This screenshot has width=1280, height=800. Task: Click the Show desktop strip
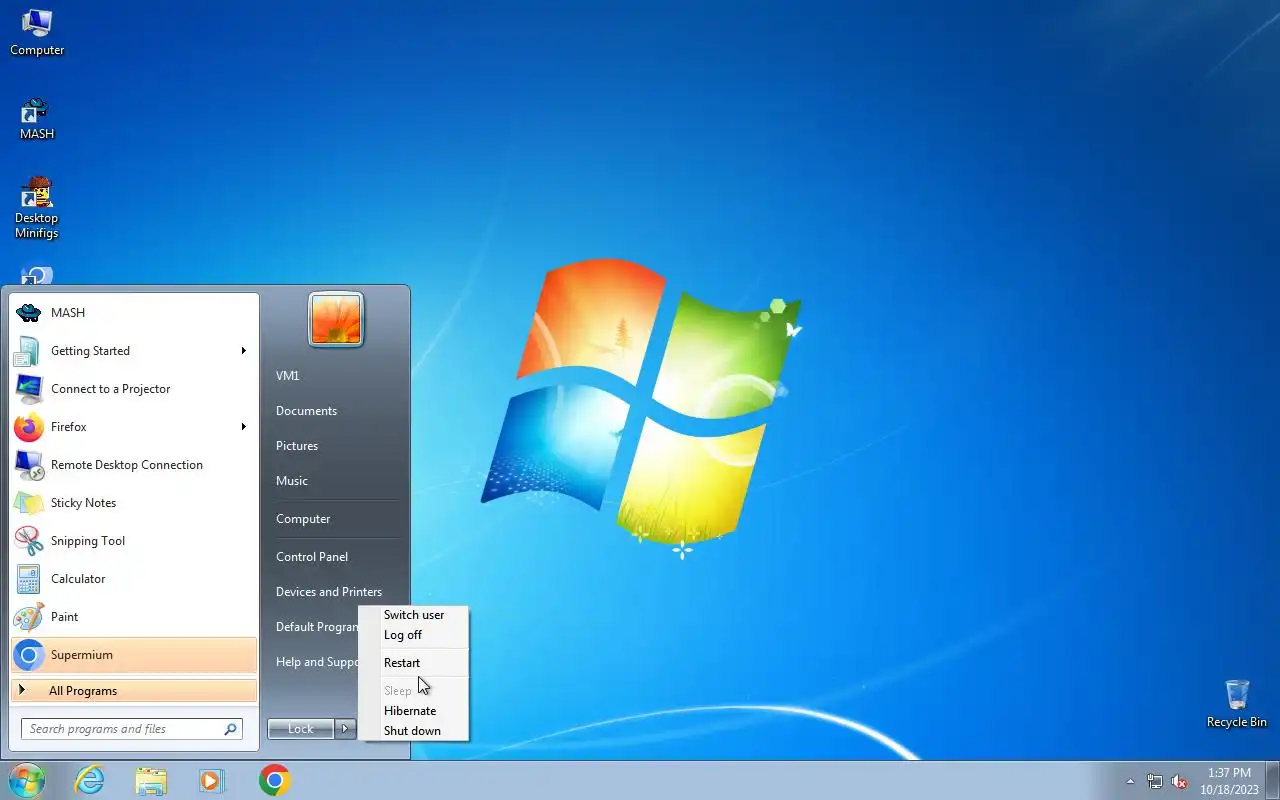tap(1272, 780)
